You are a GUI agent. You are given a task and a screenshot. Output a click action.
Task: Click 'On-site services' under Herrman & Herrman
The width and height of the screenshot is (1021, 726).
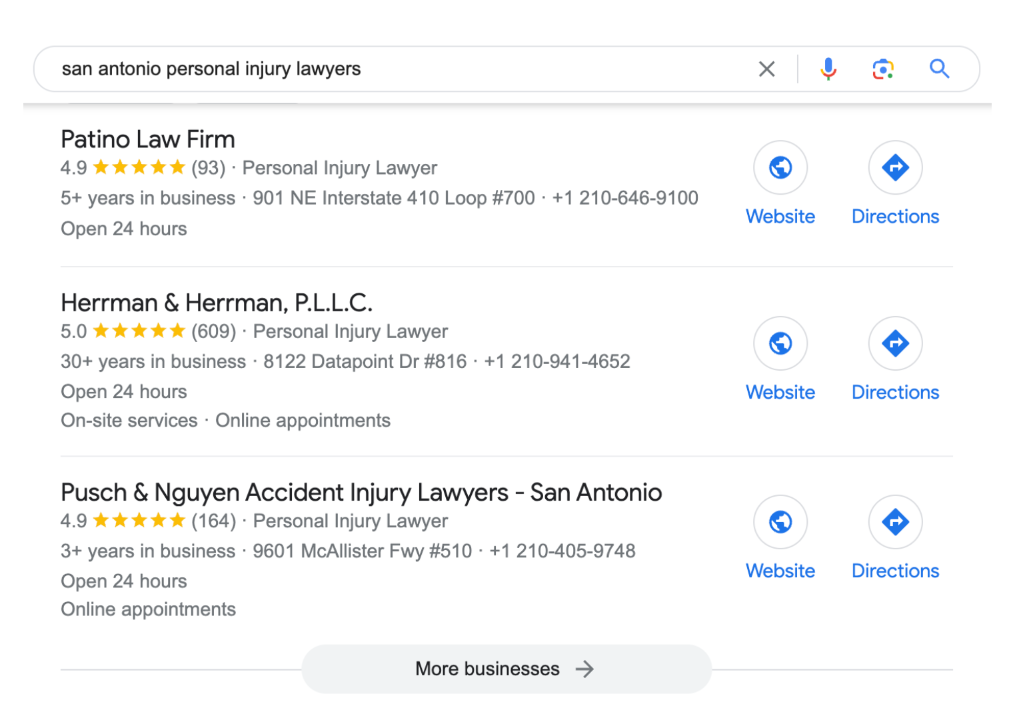click(129, 421)
